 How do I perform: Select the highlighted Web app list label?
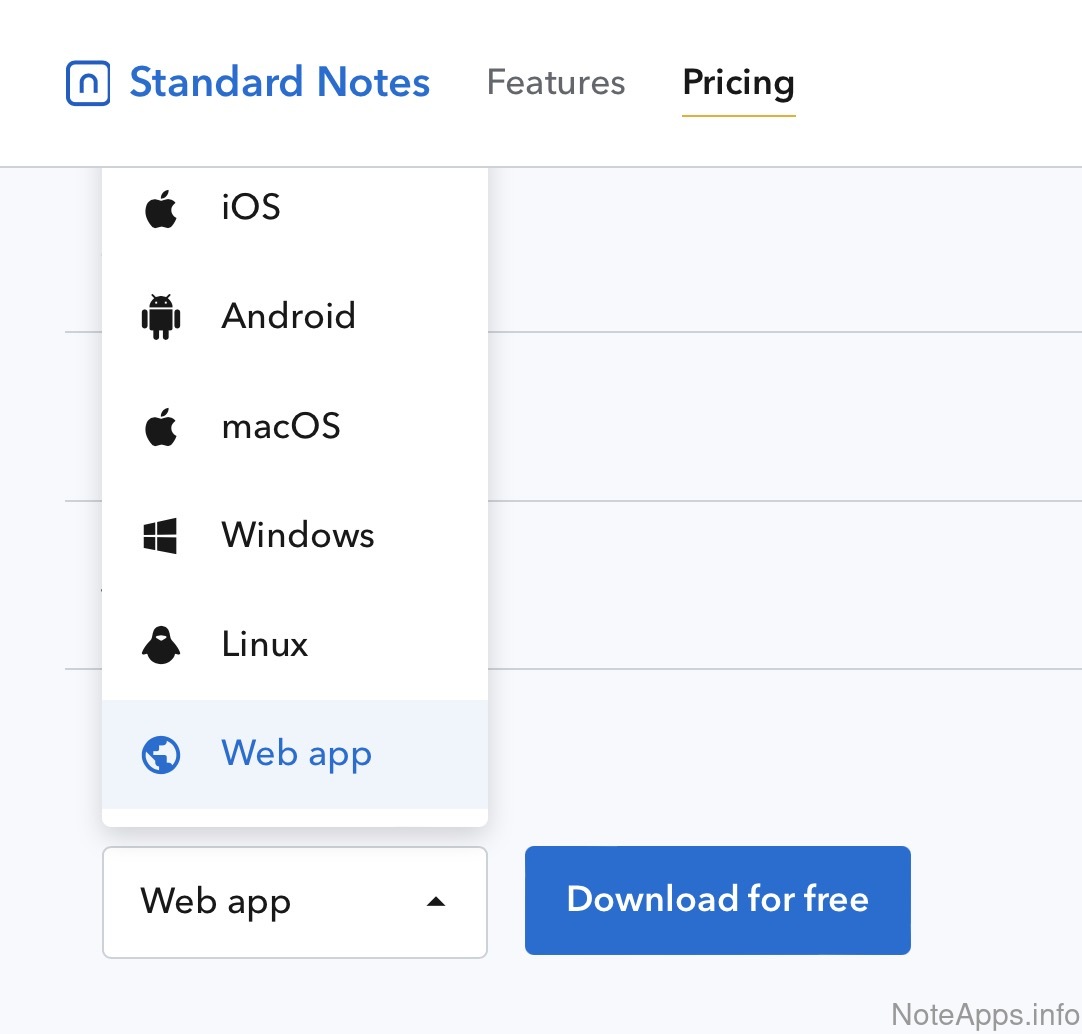[x=297, y=754]
